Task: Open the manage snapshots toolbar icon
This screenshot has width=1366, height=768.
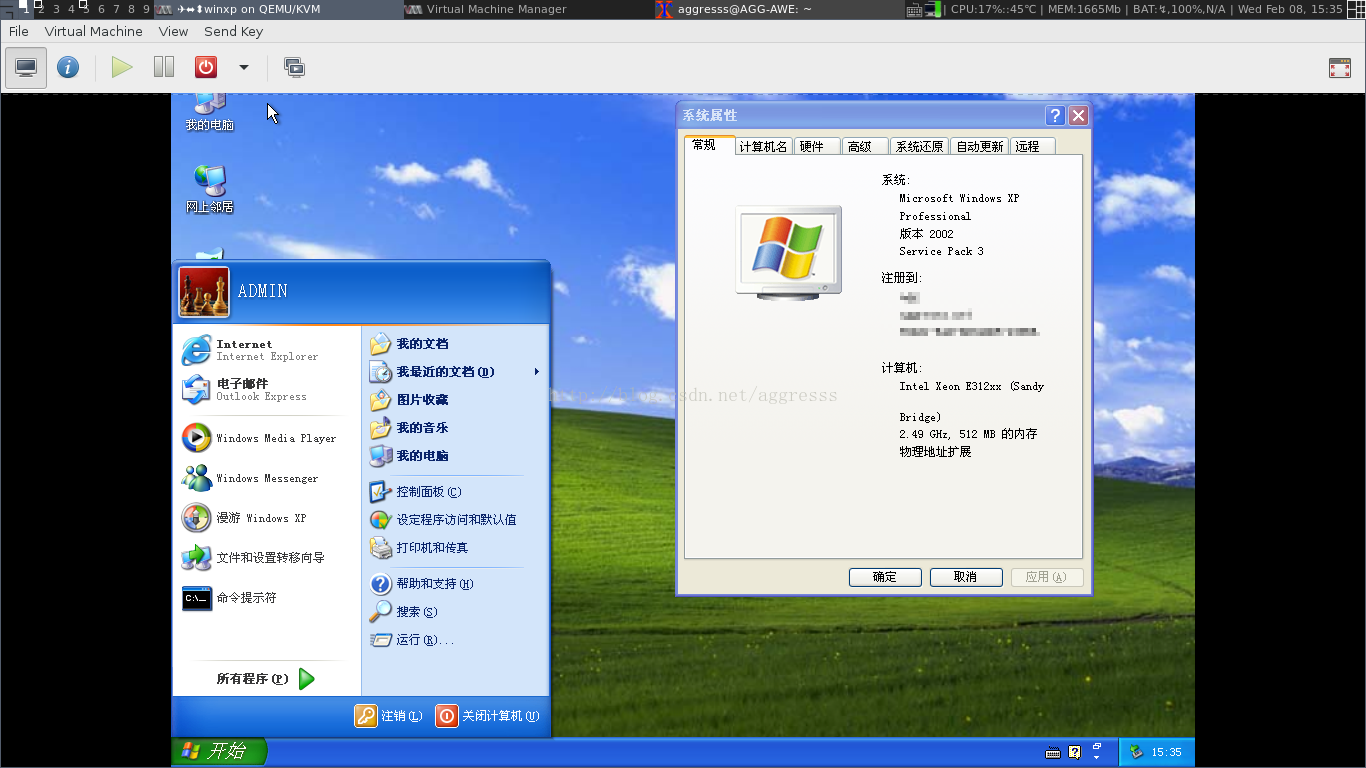Action: click(x=294, y=68)
